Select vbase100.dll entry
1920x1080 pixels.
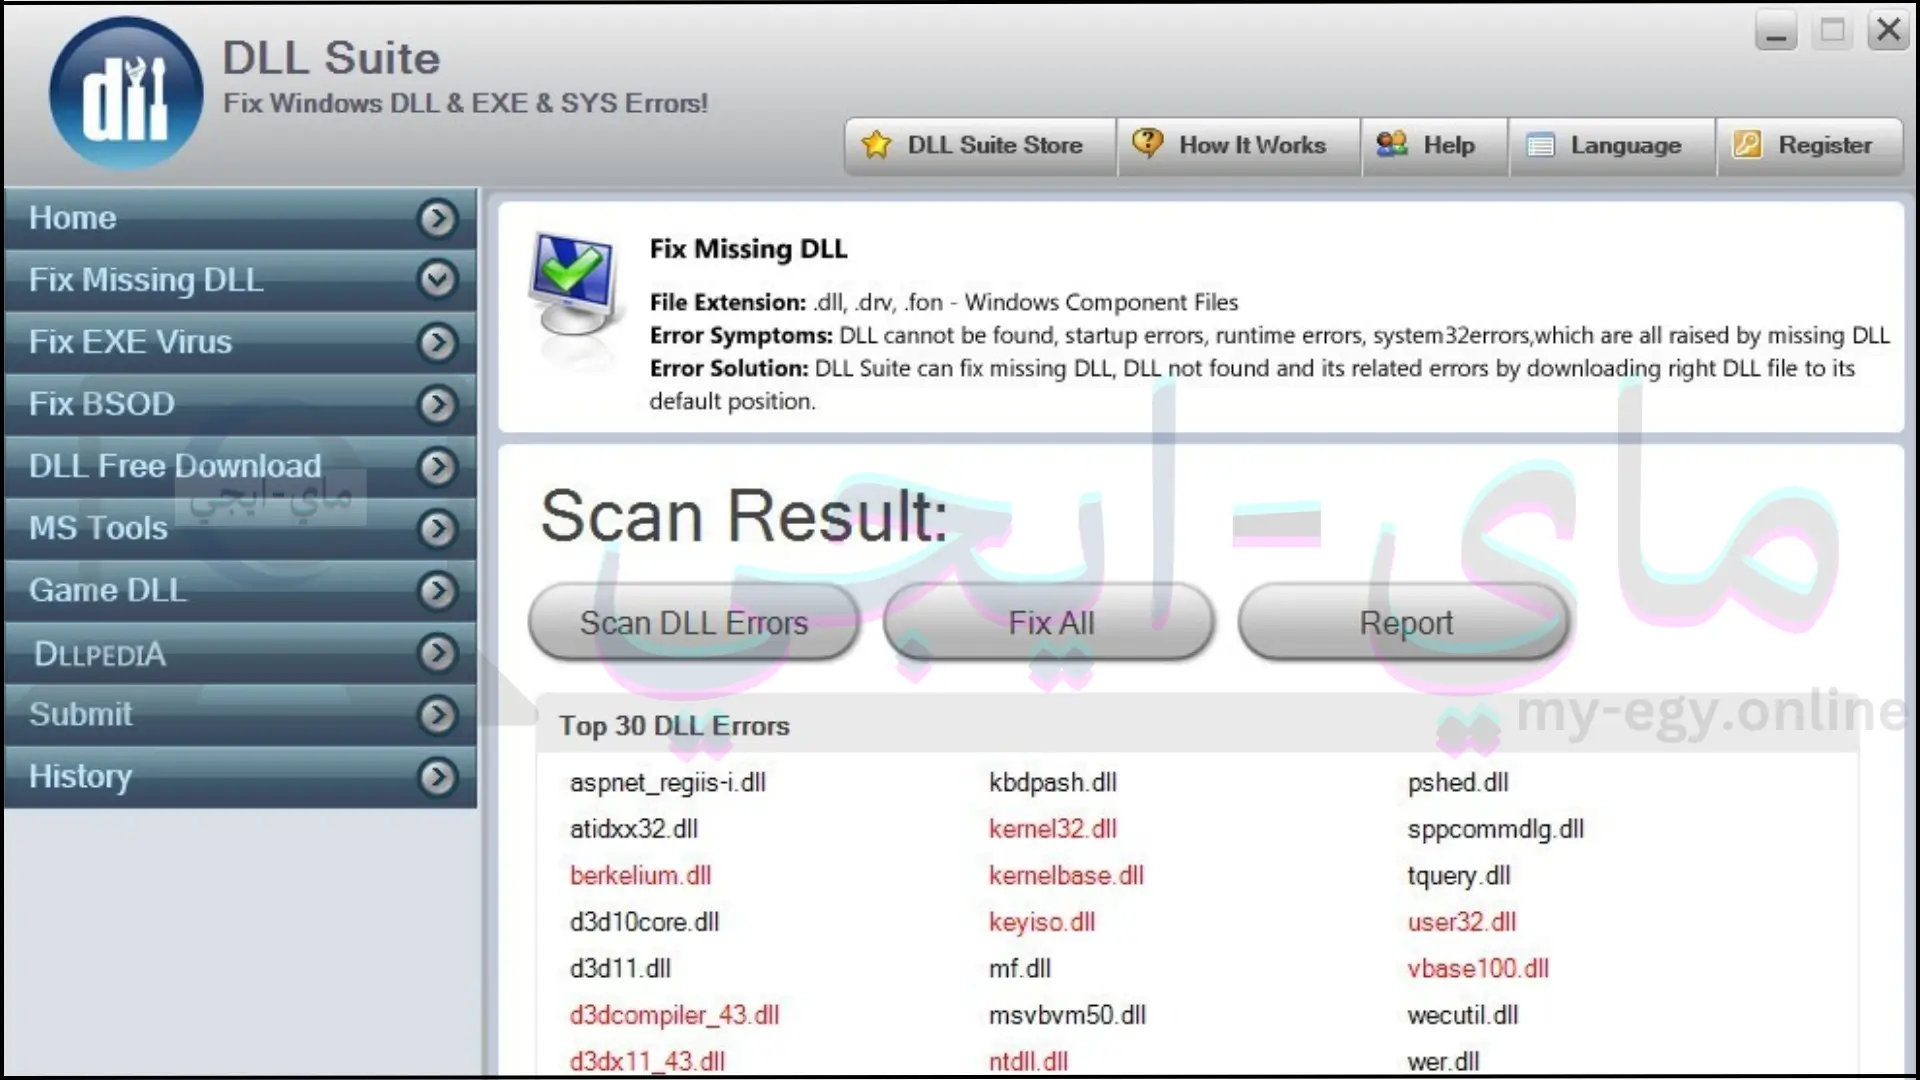[1478, 969]
